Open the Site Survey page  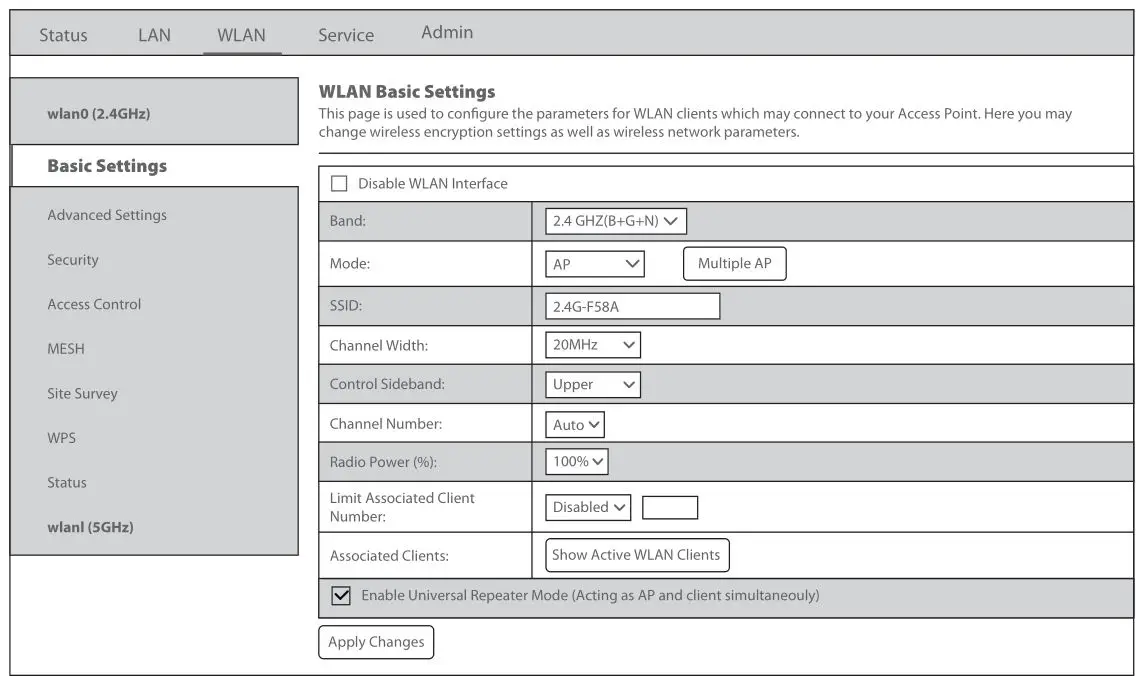[82, 393]
